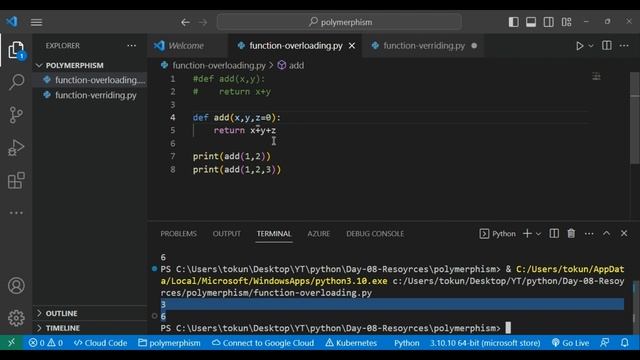640x360 pixels.
Task: Open Customize Layout icon
Action: click(x=567, y=22)
